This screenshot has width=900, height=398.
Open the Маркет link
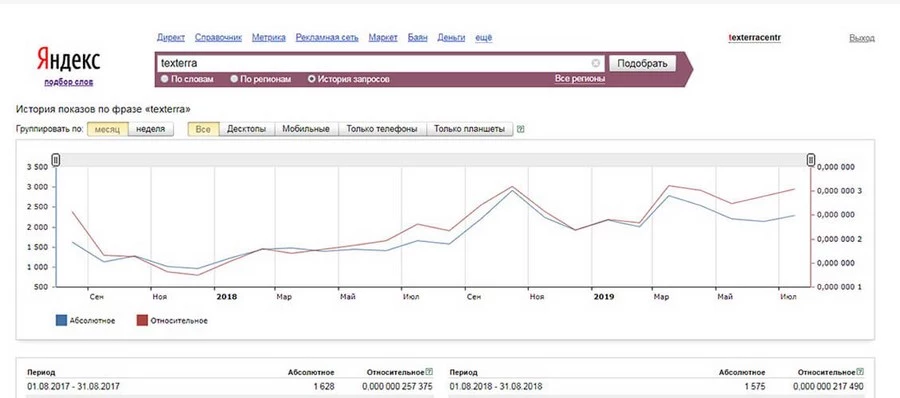point(383,38)
